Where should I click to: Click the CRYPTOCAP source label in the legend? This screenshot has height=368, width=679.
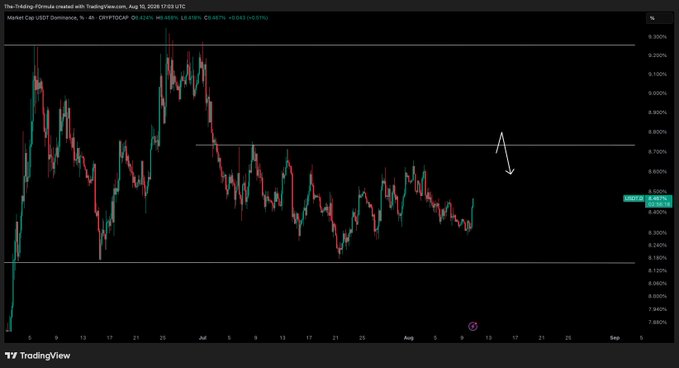tap(114, 18)
